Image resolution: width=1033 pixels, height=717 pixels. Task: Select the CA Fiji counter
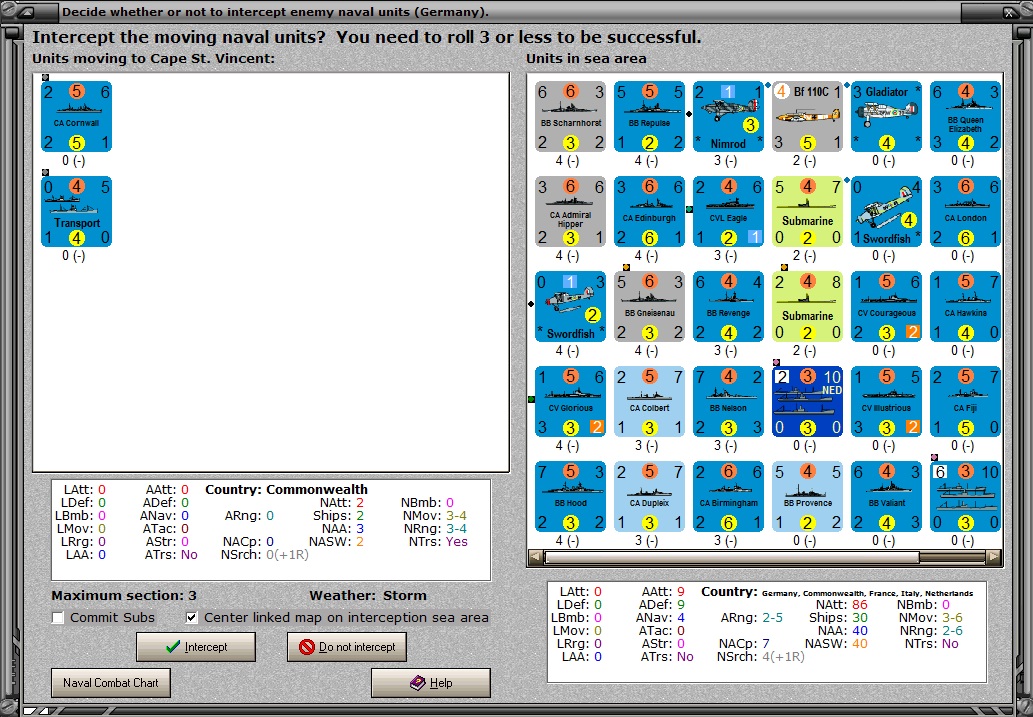point(966,401)
